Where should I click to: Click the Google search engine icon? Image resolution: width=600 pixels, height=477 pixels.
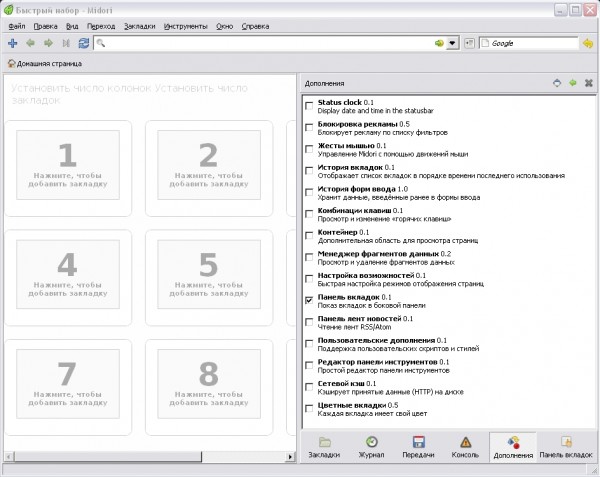[485, 43]
